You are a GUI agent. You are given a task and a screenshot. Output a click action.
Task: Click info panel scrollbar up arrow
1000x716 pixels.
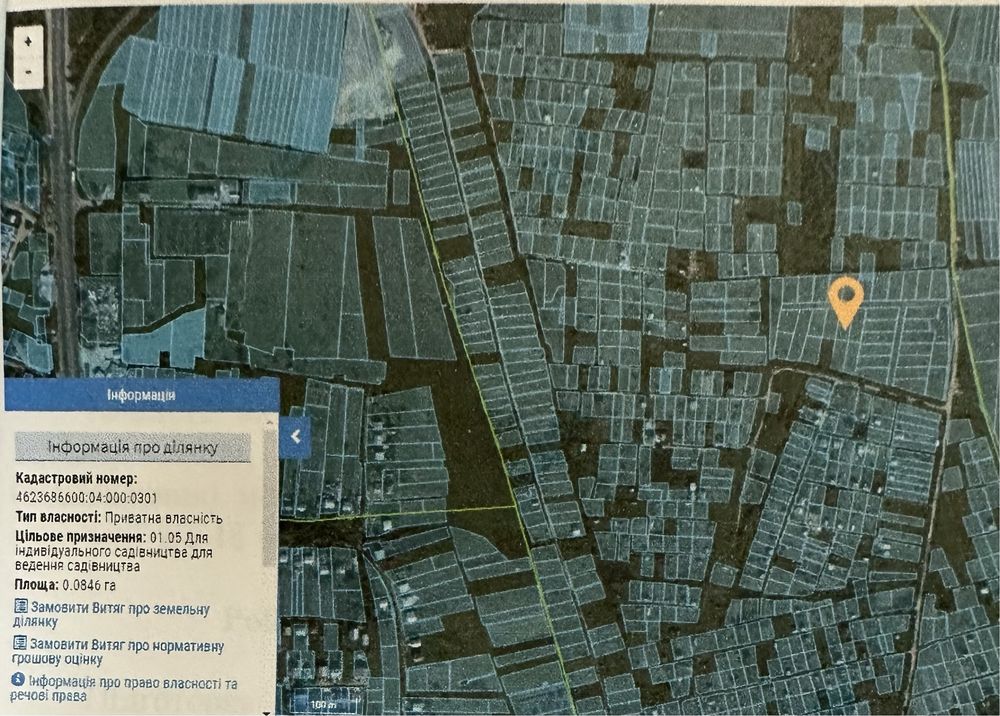tap(270, 423)
